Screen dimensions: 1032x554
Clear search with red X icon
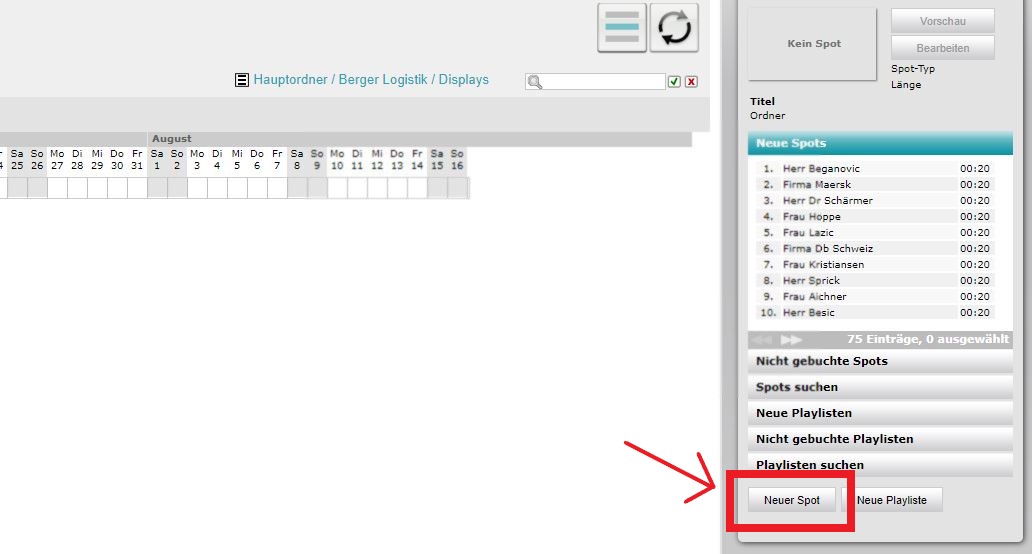coord(691,82)
